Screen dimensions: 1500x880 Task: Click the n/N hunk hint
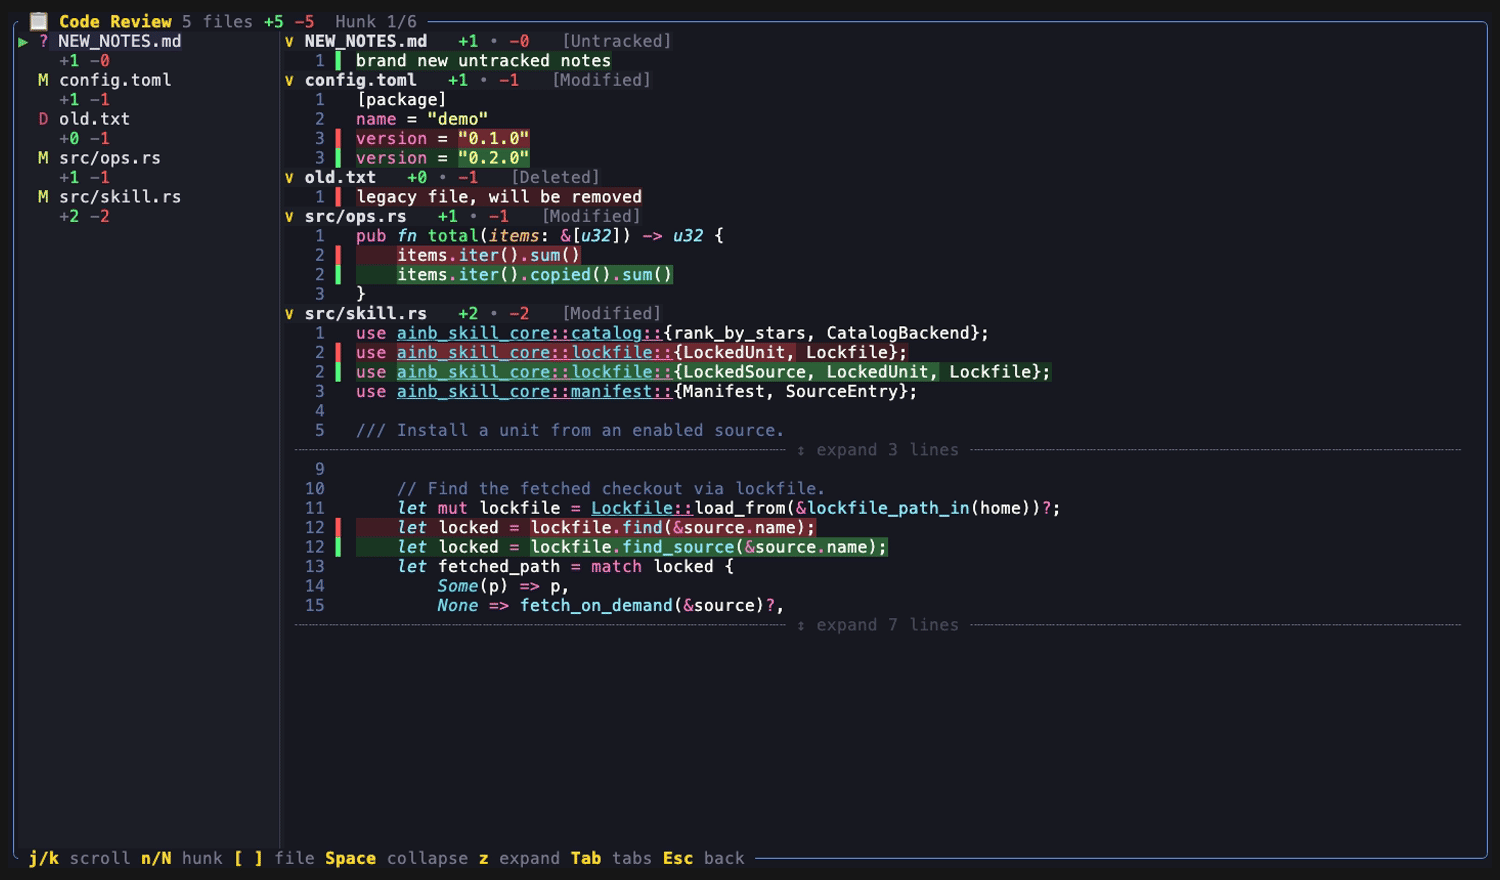pyautogui.click(x=182, y=858)
